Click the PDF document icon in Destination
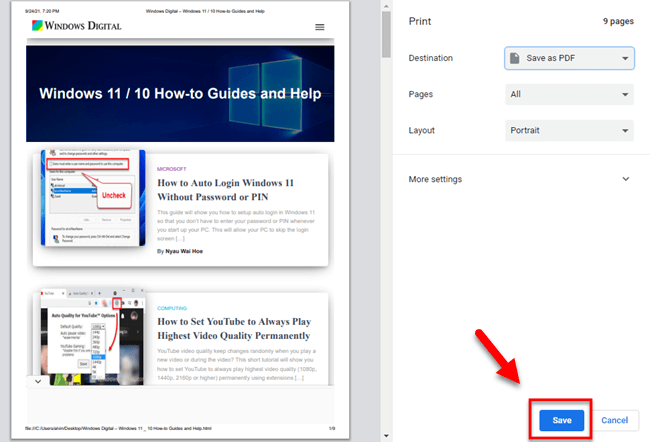 click(514, 58)
